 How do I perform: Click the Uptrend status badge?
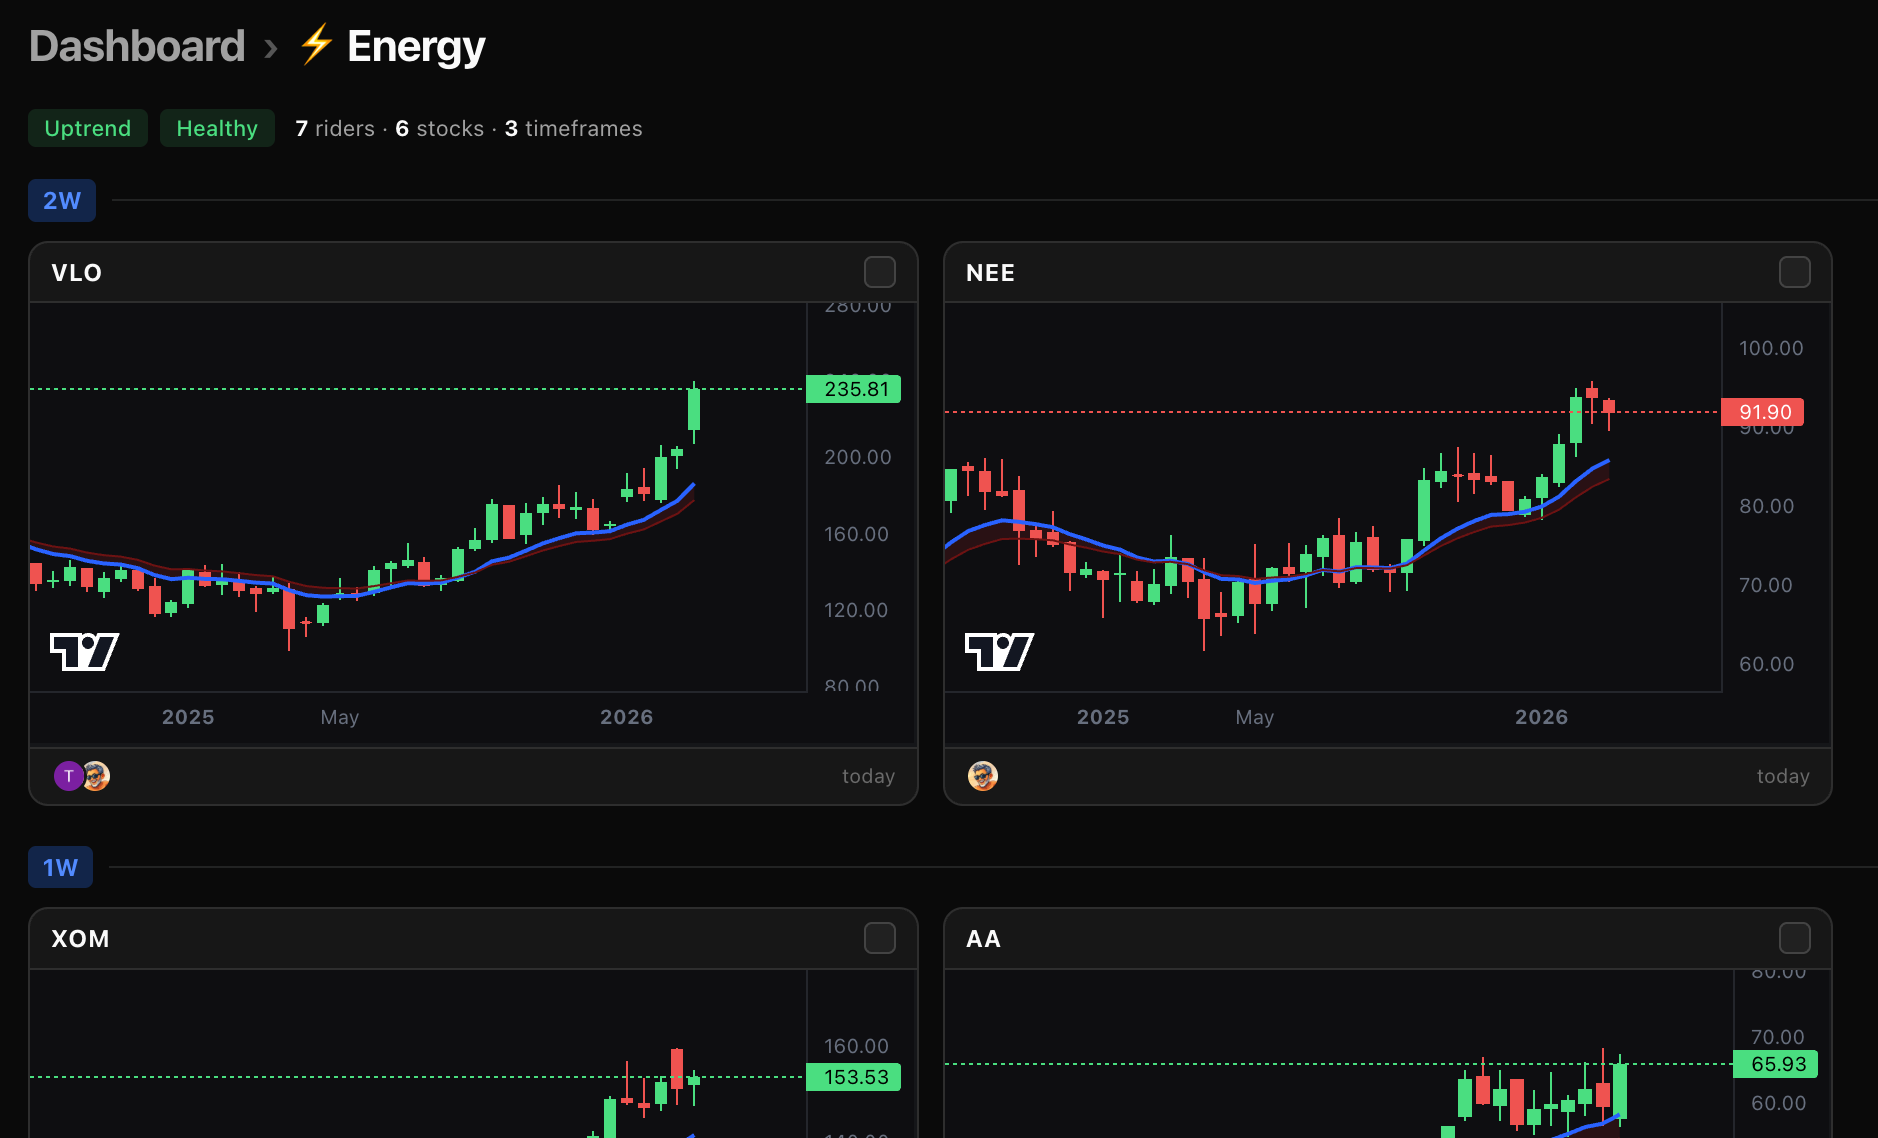click(x=87, y=128)
